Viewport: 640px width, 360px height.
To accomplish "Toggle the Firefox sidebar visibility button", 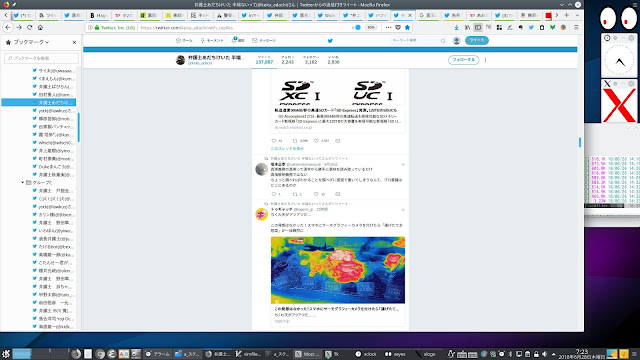I will pyautogui.click(x=478, y=27).
